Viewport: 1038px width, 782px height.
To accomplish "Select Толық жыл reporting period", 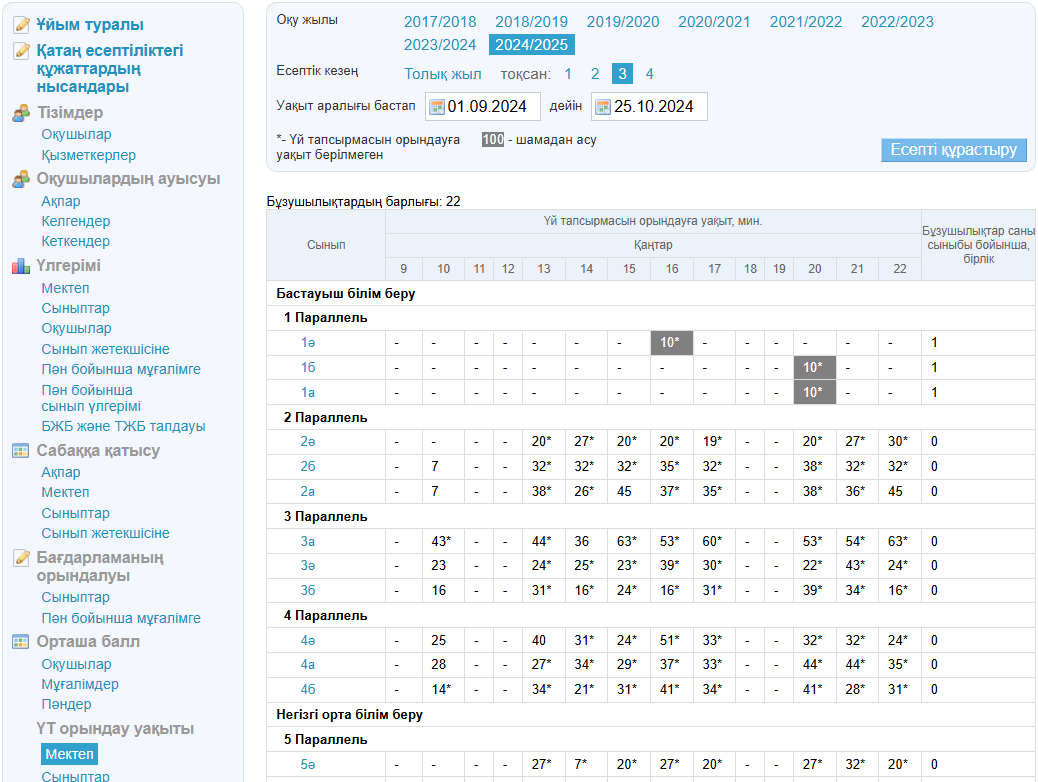I will click(442, 74).
